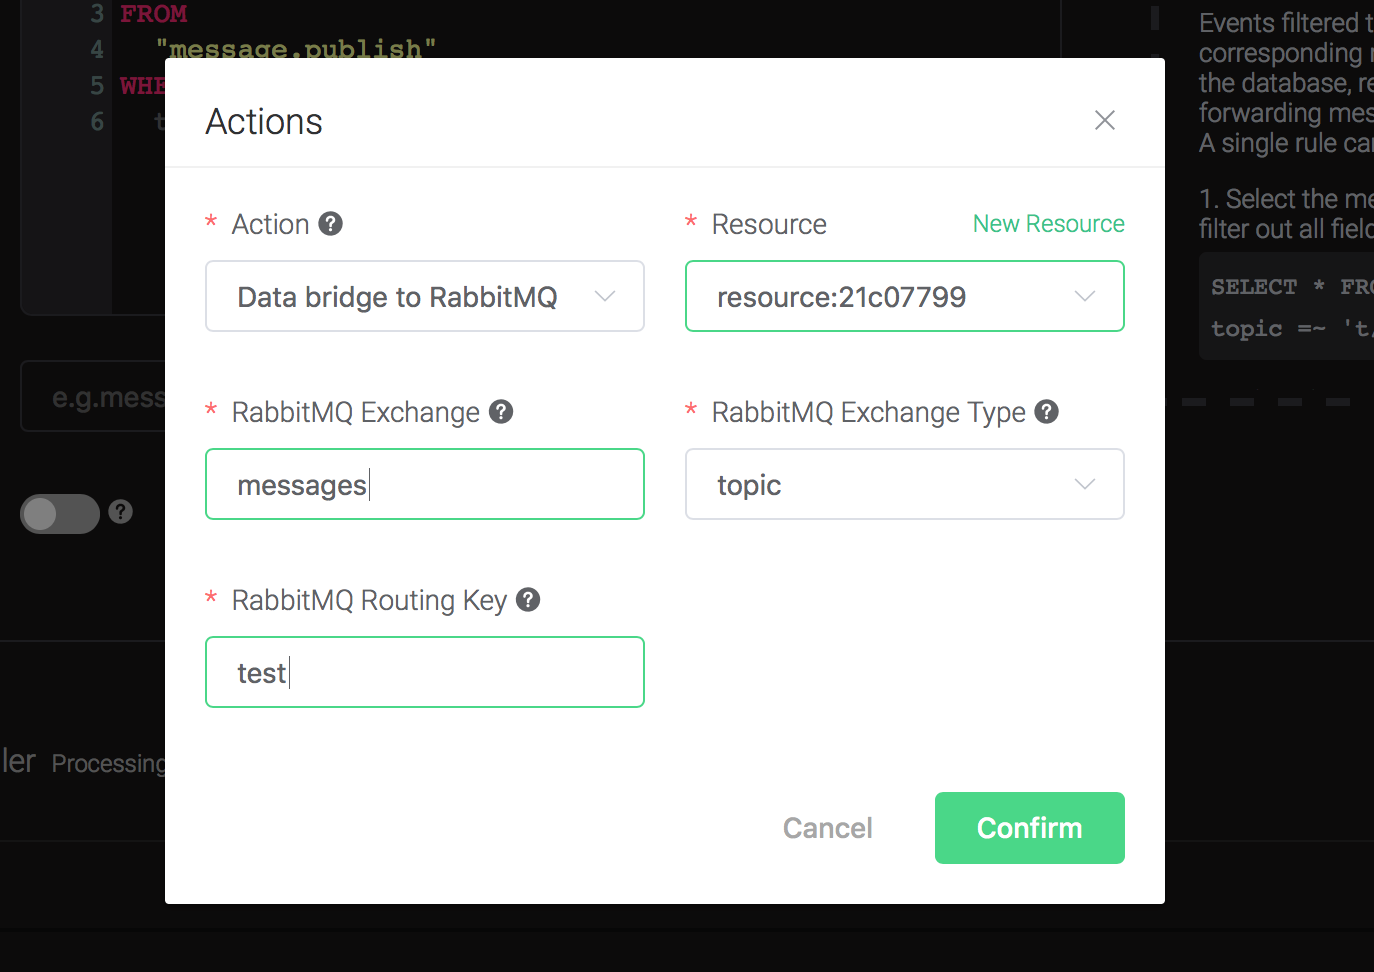This screenshot has width=1374, height=972.
Task: Open the Resource dropdown 'resource:21c07799'
Action: coord(905,296)
